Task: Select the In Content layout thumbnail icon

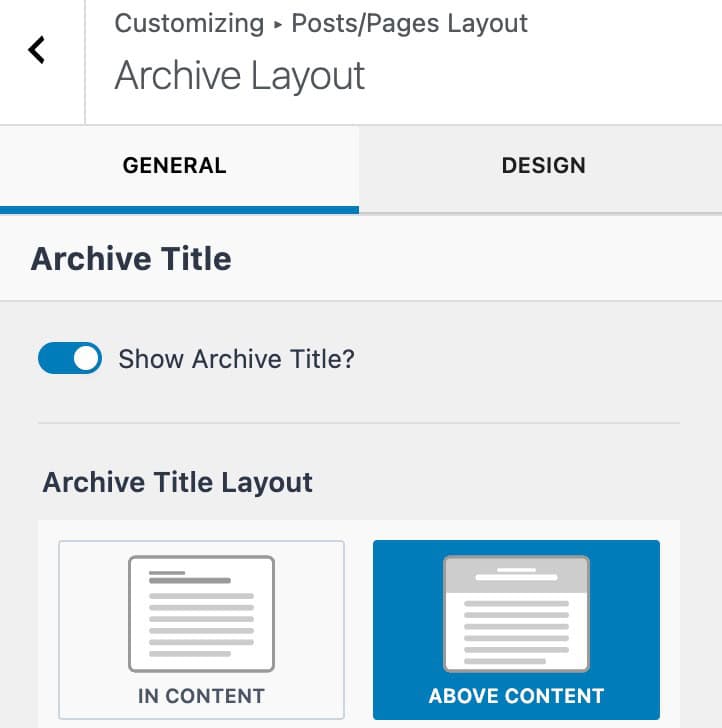Action: pyautogui.click(x=201, y=614)
